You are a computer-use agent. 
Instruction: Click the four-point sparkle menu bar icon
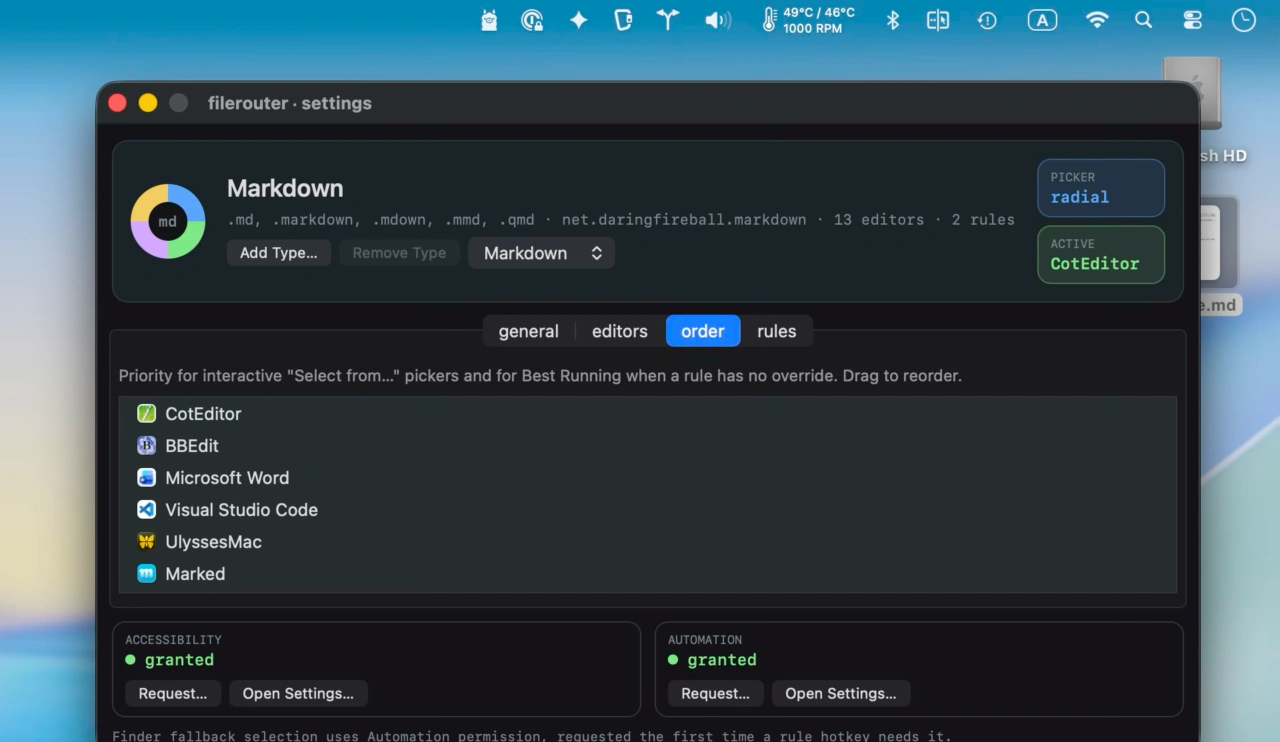pos(578,20)
